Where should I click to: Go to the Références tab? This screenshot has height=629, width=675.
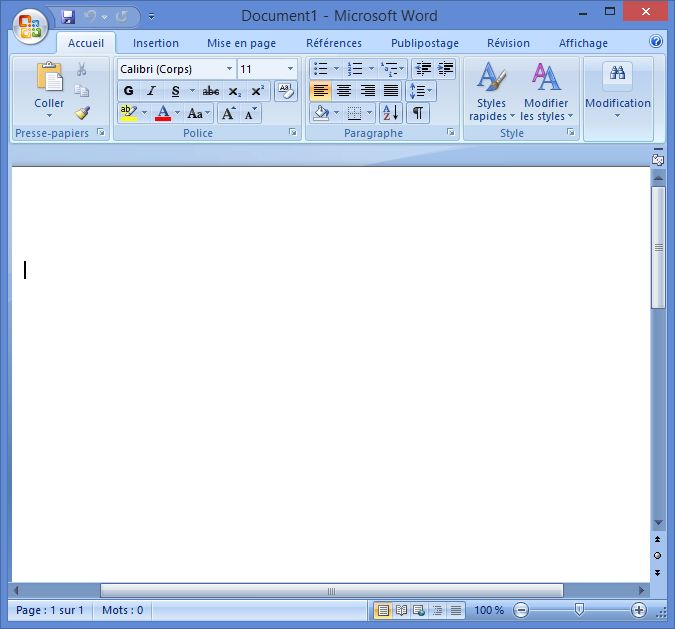click(x=334, y=43)
